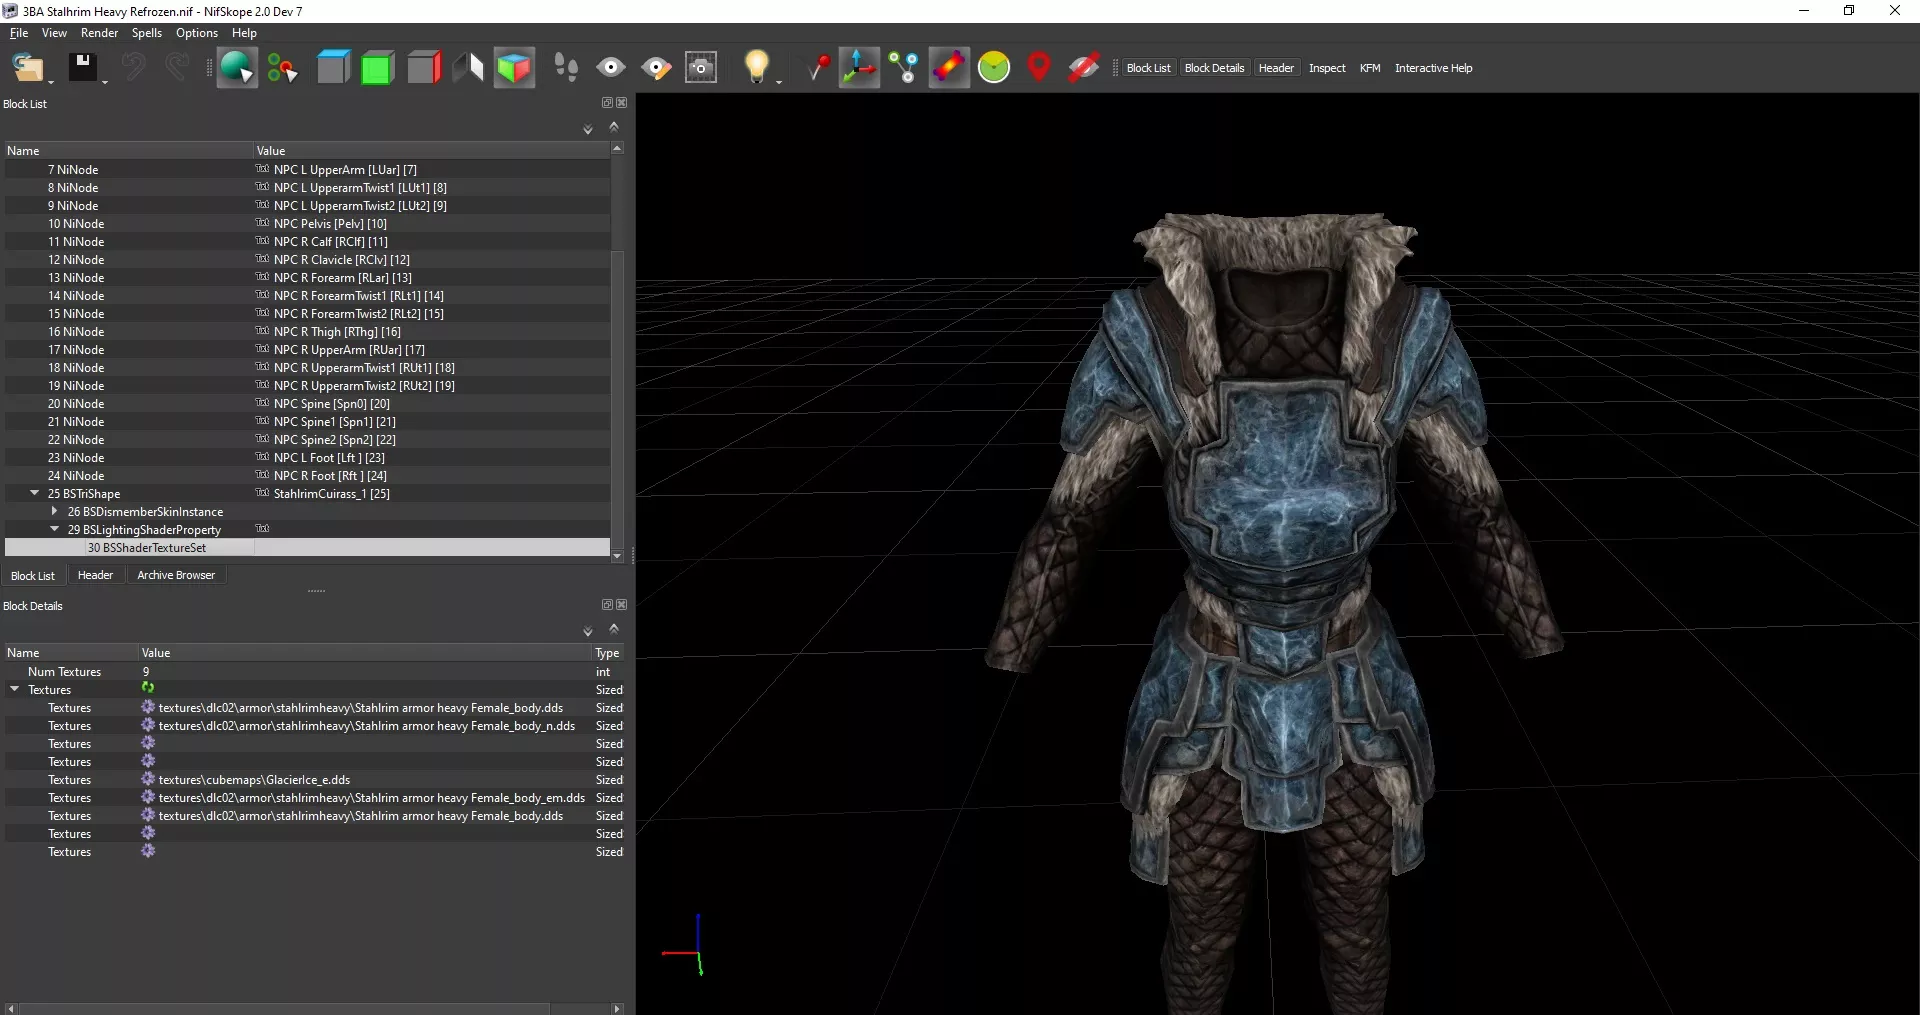1920x1015 pixels.
Task: Toggle Header panel toolbar button
Action: click(x=1276, y=68)
